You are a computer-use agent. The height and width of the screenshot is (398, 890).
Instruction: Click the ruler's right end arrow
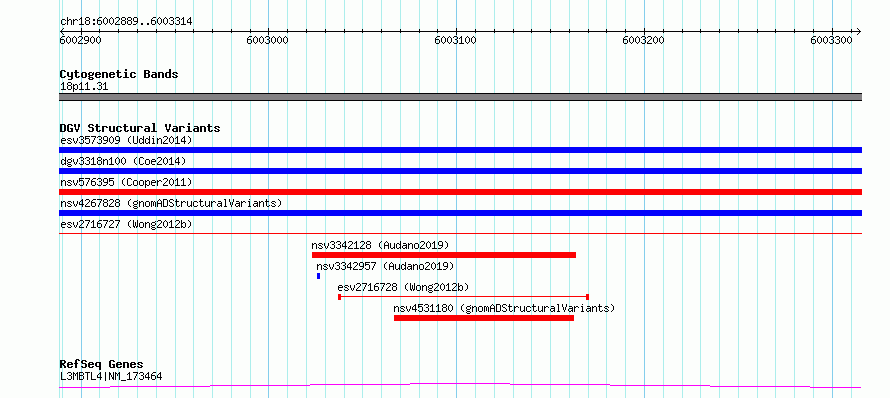859,31
